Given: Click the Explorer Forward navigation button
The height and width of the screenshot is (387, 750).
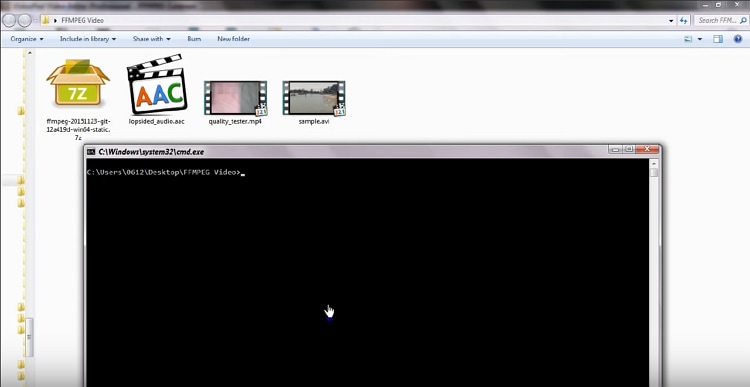Looking at the screenshot, I should point(24,20).
